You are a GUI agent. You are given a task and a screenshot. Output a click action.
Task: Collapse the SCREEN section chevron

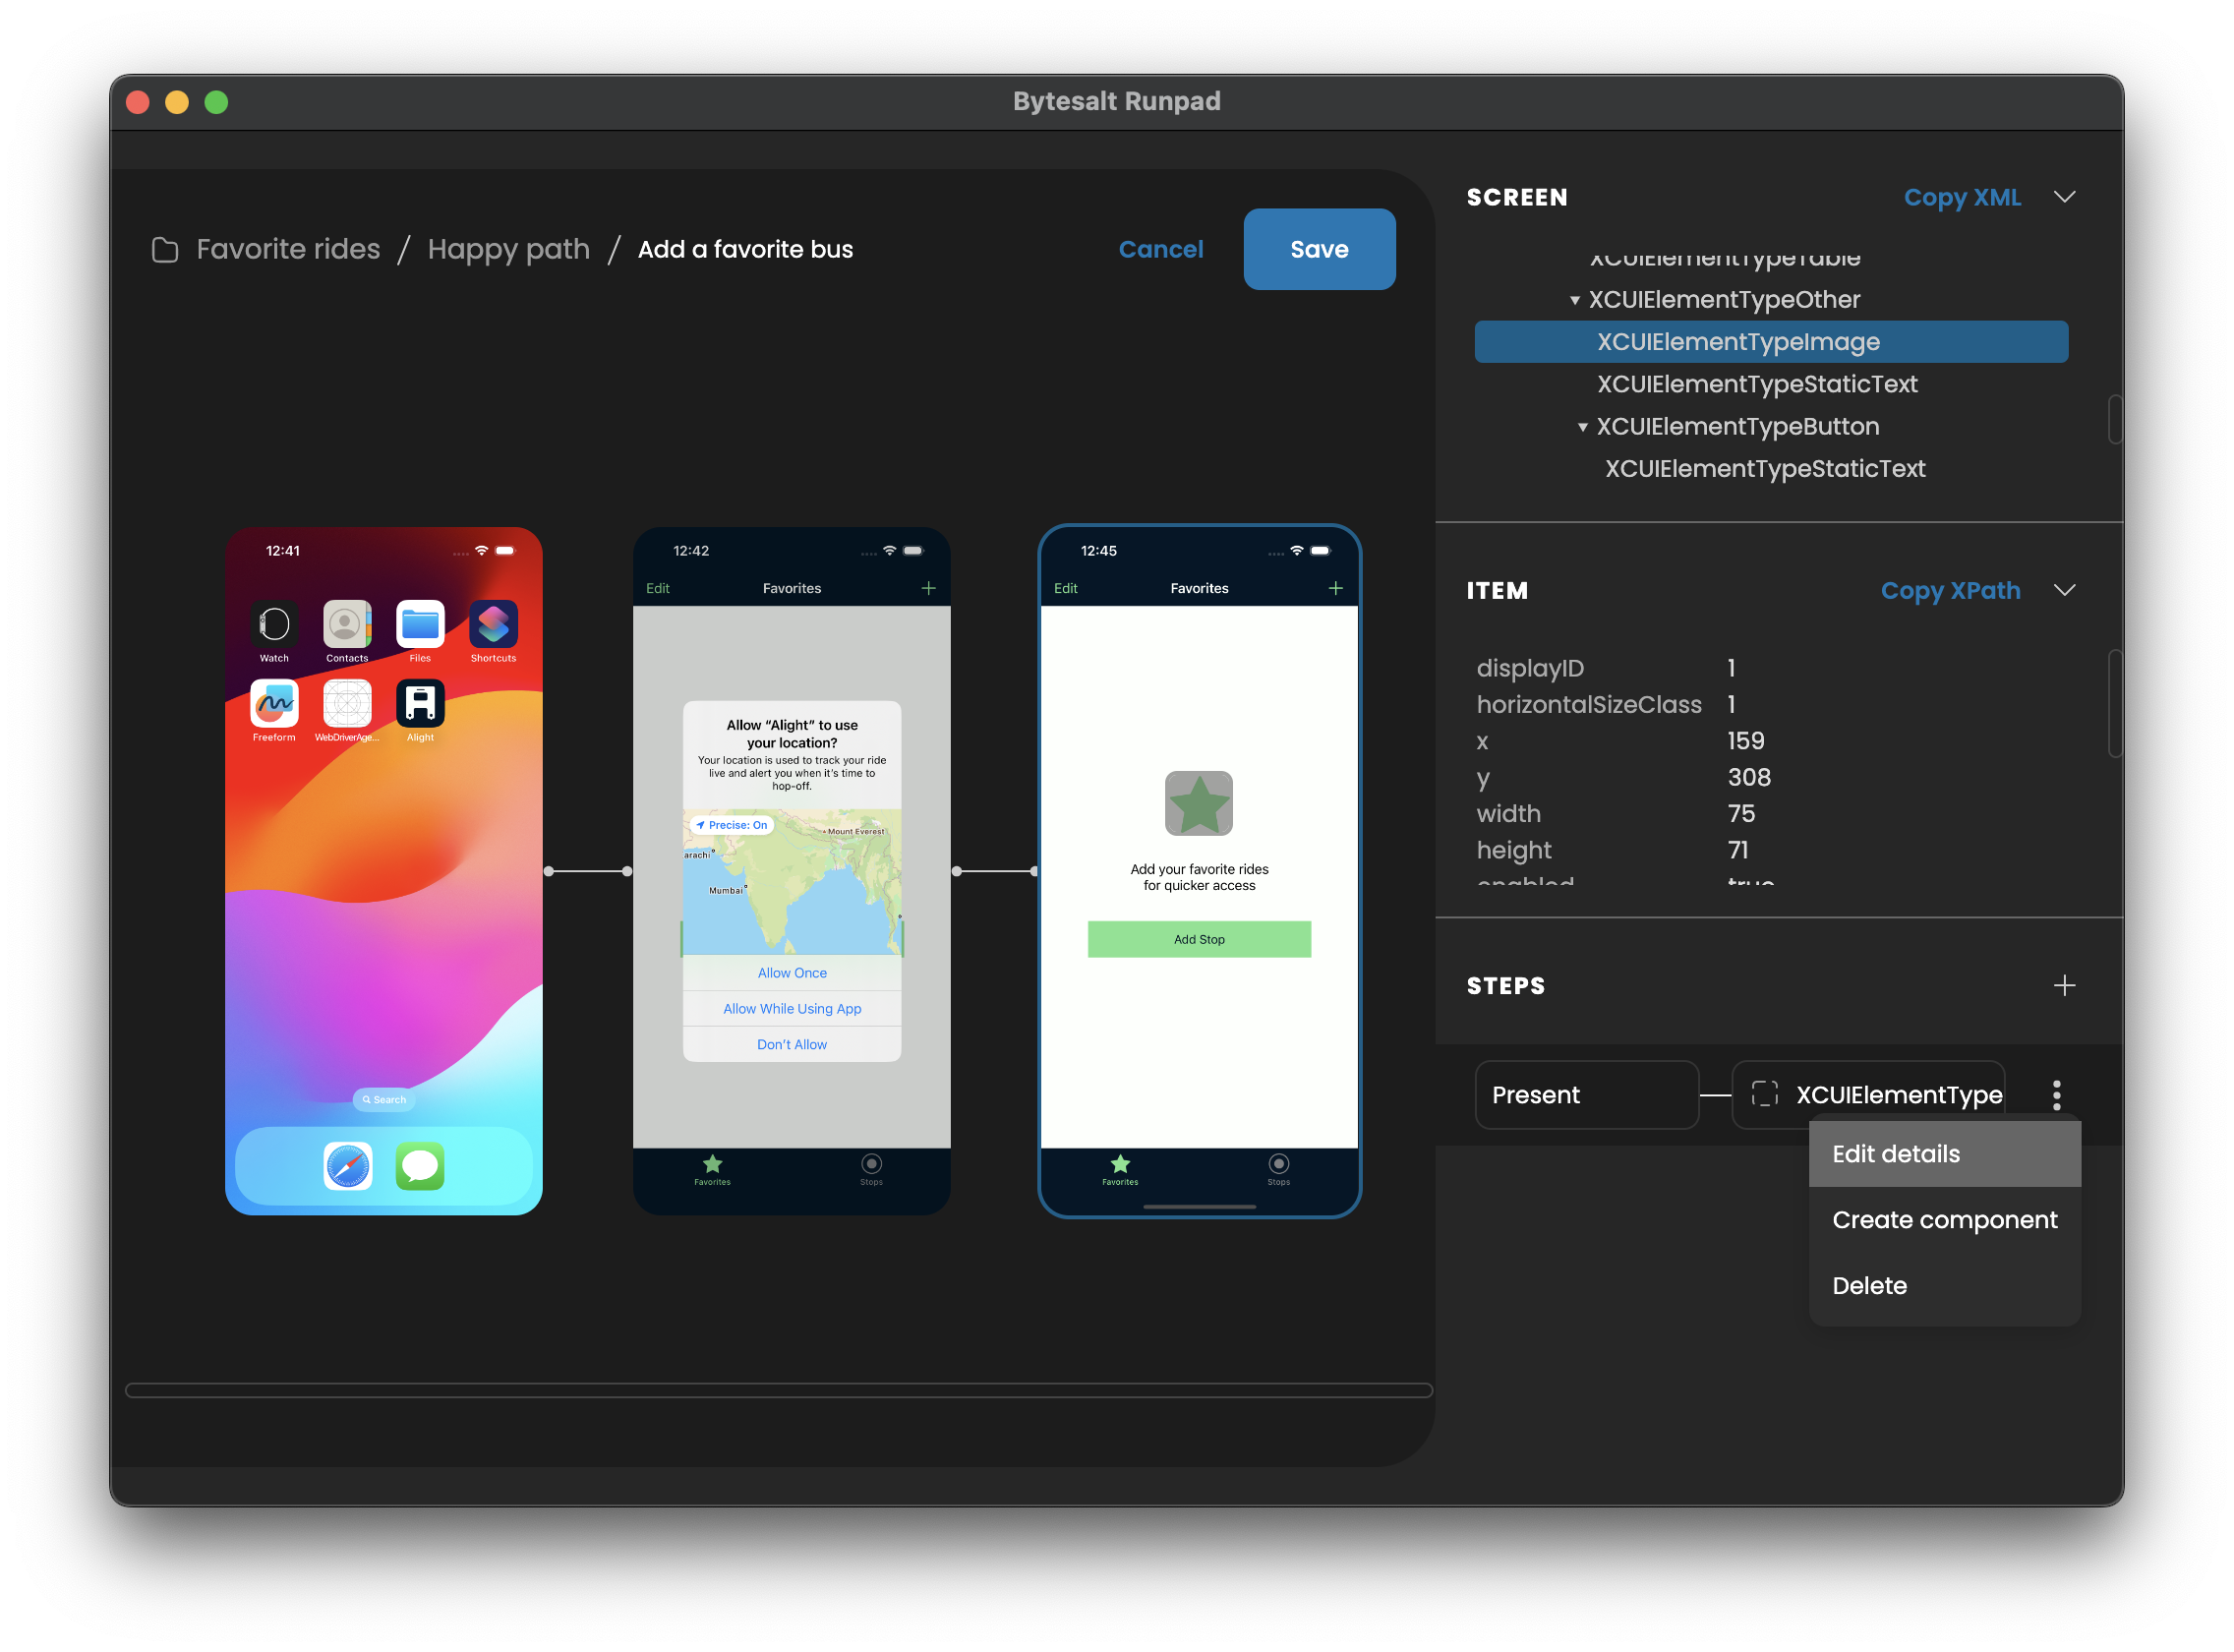(x=2064, y=197)
